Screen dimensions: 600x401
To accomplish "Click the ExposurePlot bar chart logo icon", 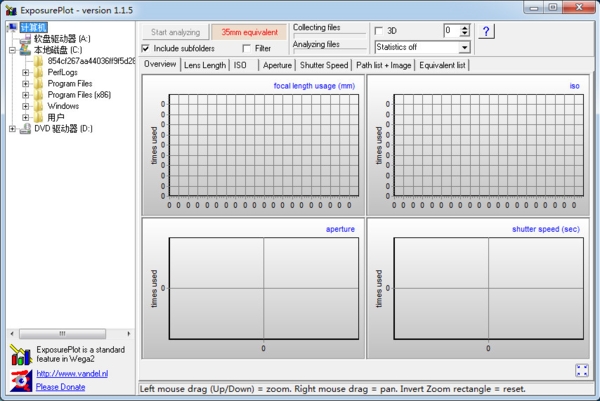I will (21, 355).
